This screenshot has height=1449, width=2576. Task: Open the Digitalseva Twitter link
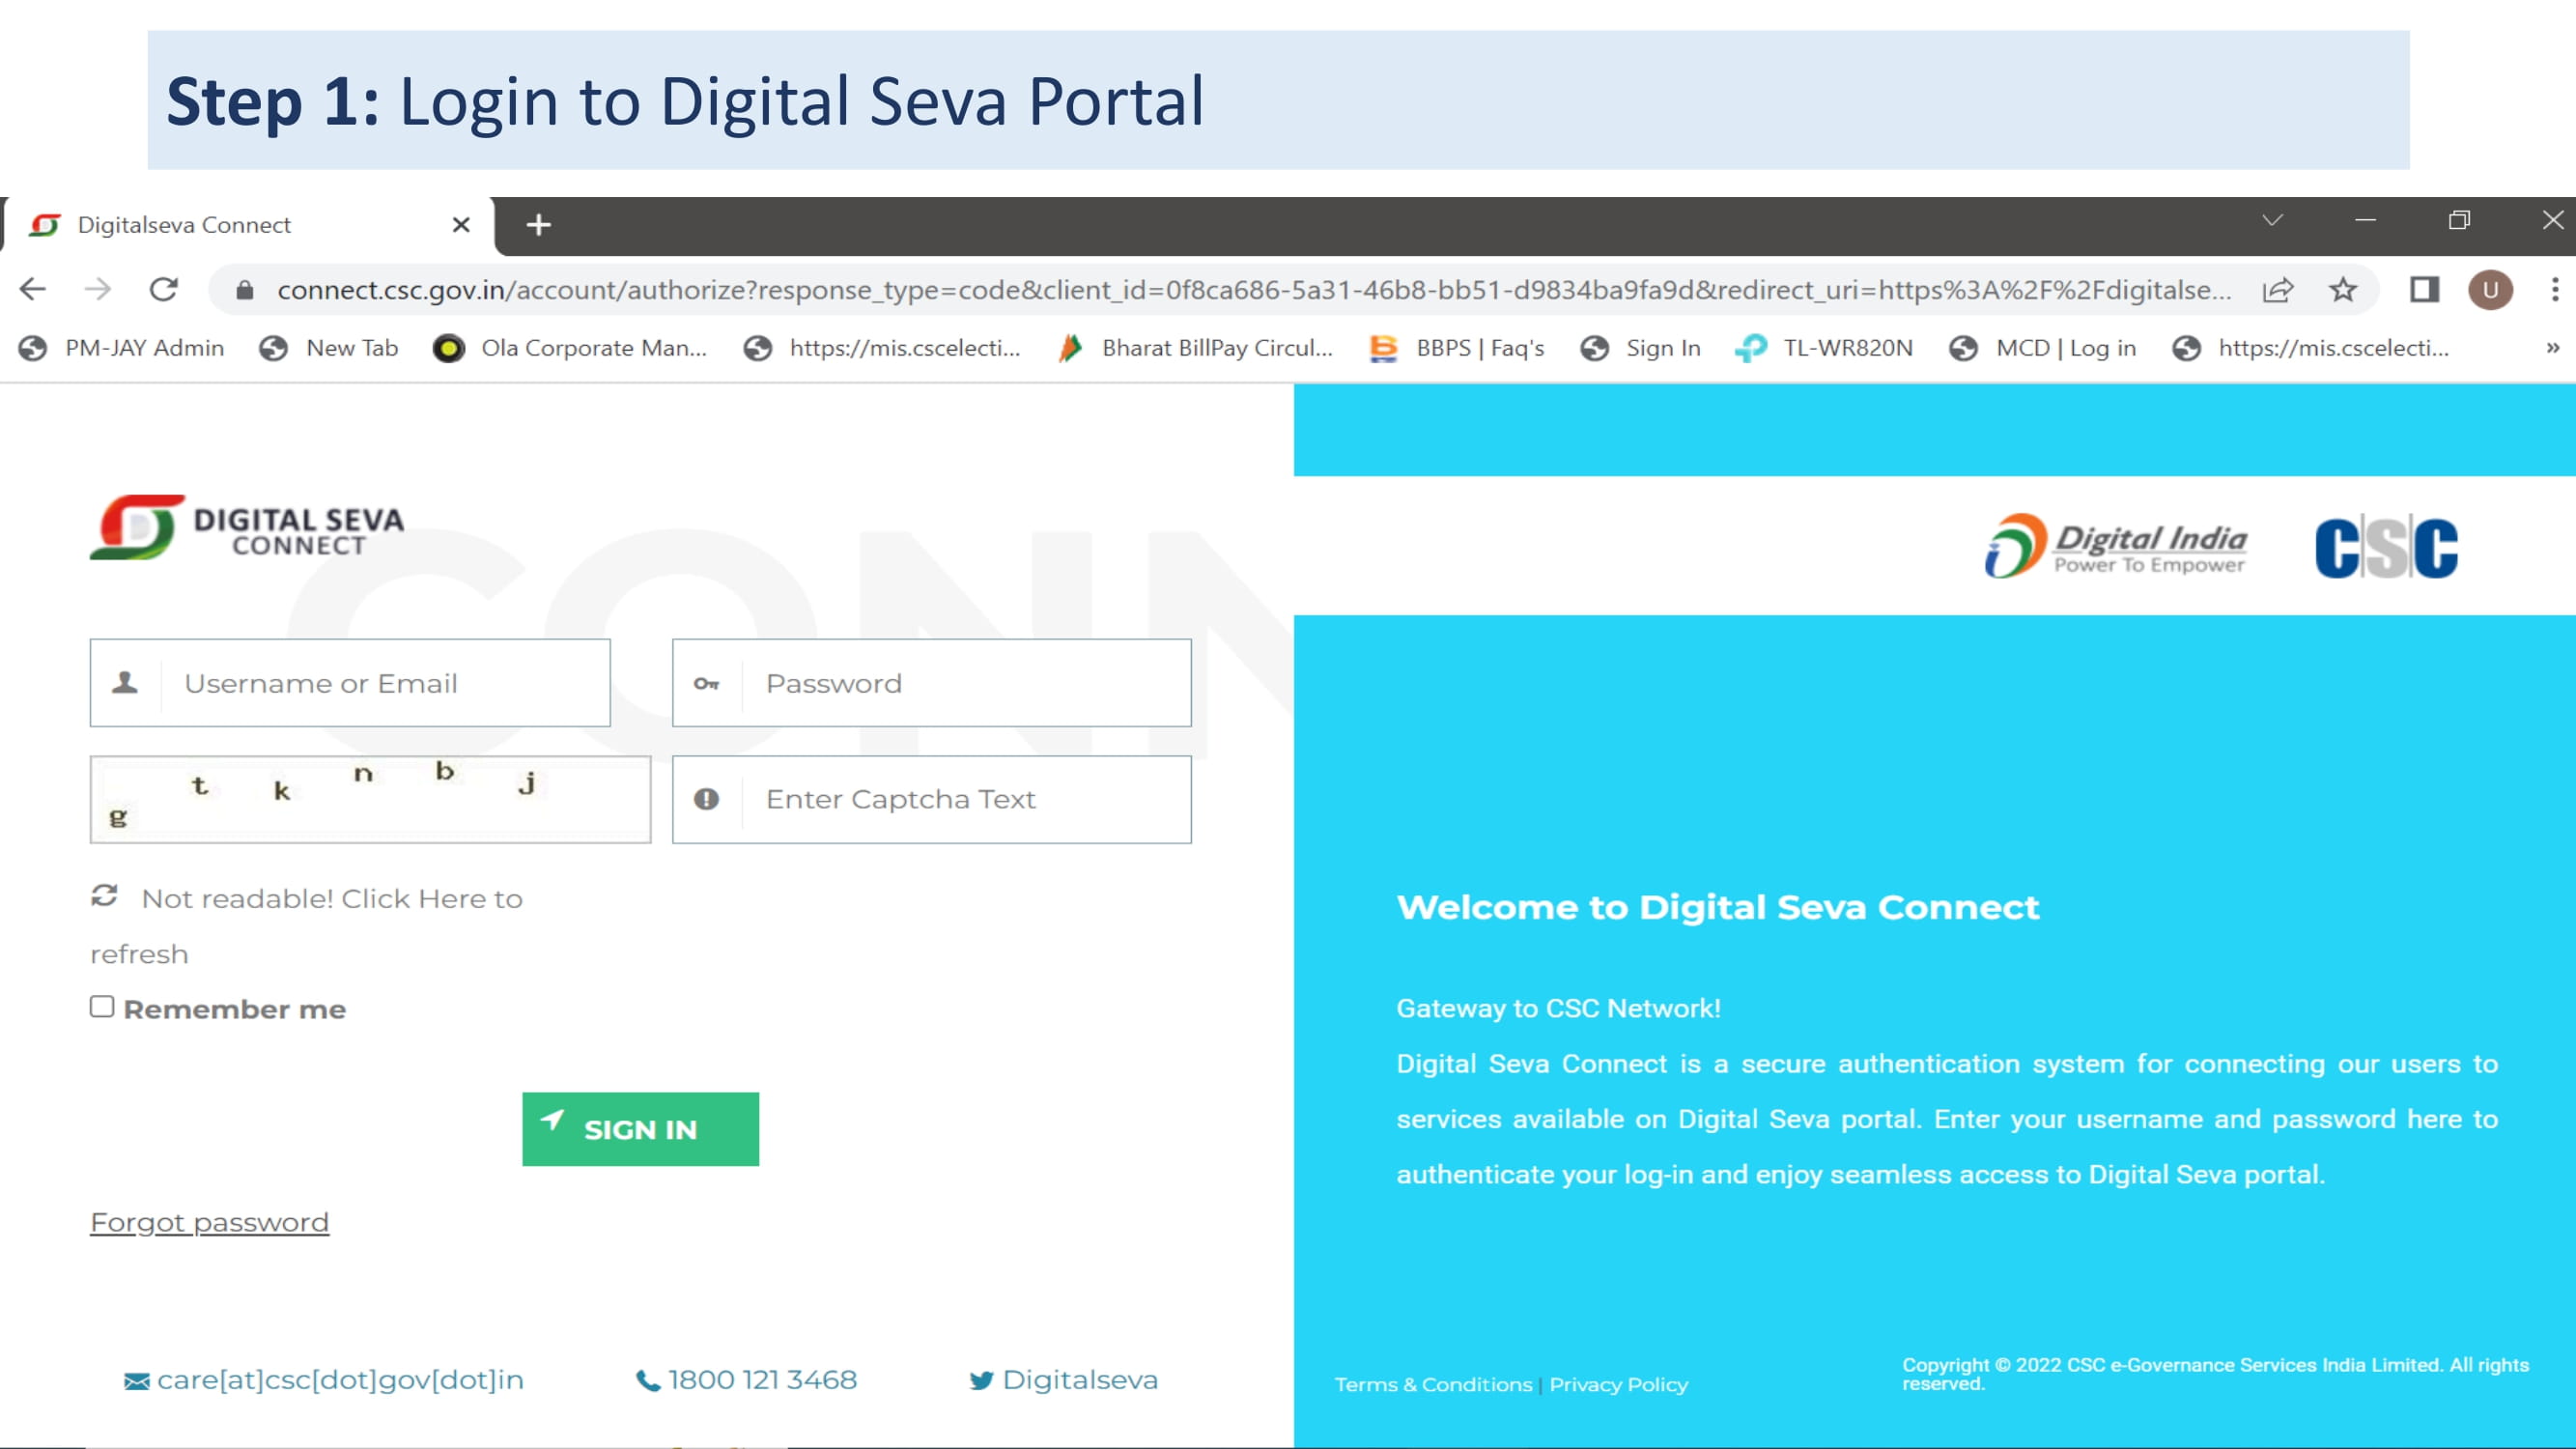[x=1063, y=1378]
